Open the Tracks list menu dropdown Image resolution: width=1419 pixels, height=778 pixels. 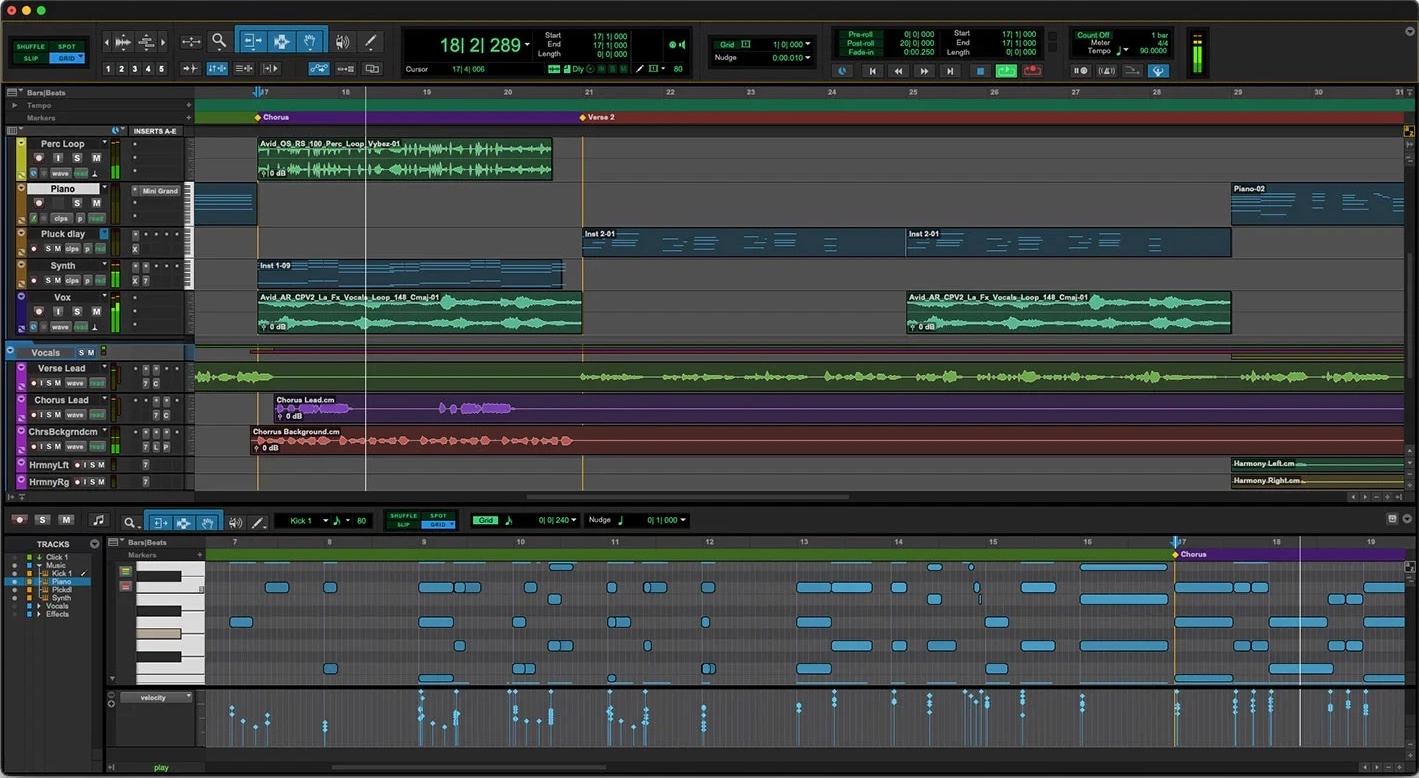click(x=95, y=544)
